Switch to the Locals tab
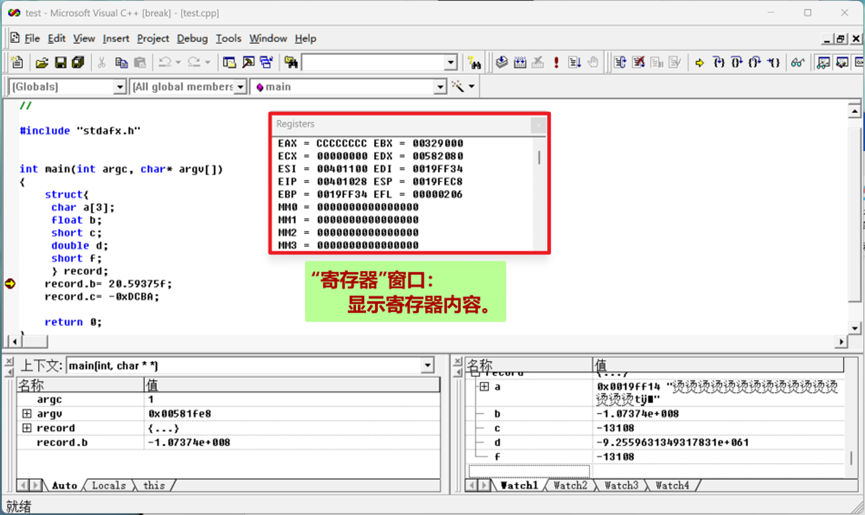 pyautogui.click(x=109, y=485)
